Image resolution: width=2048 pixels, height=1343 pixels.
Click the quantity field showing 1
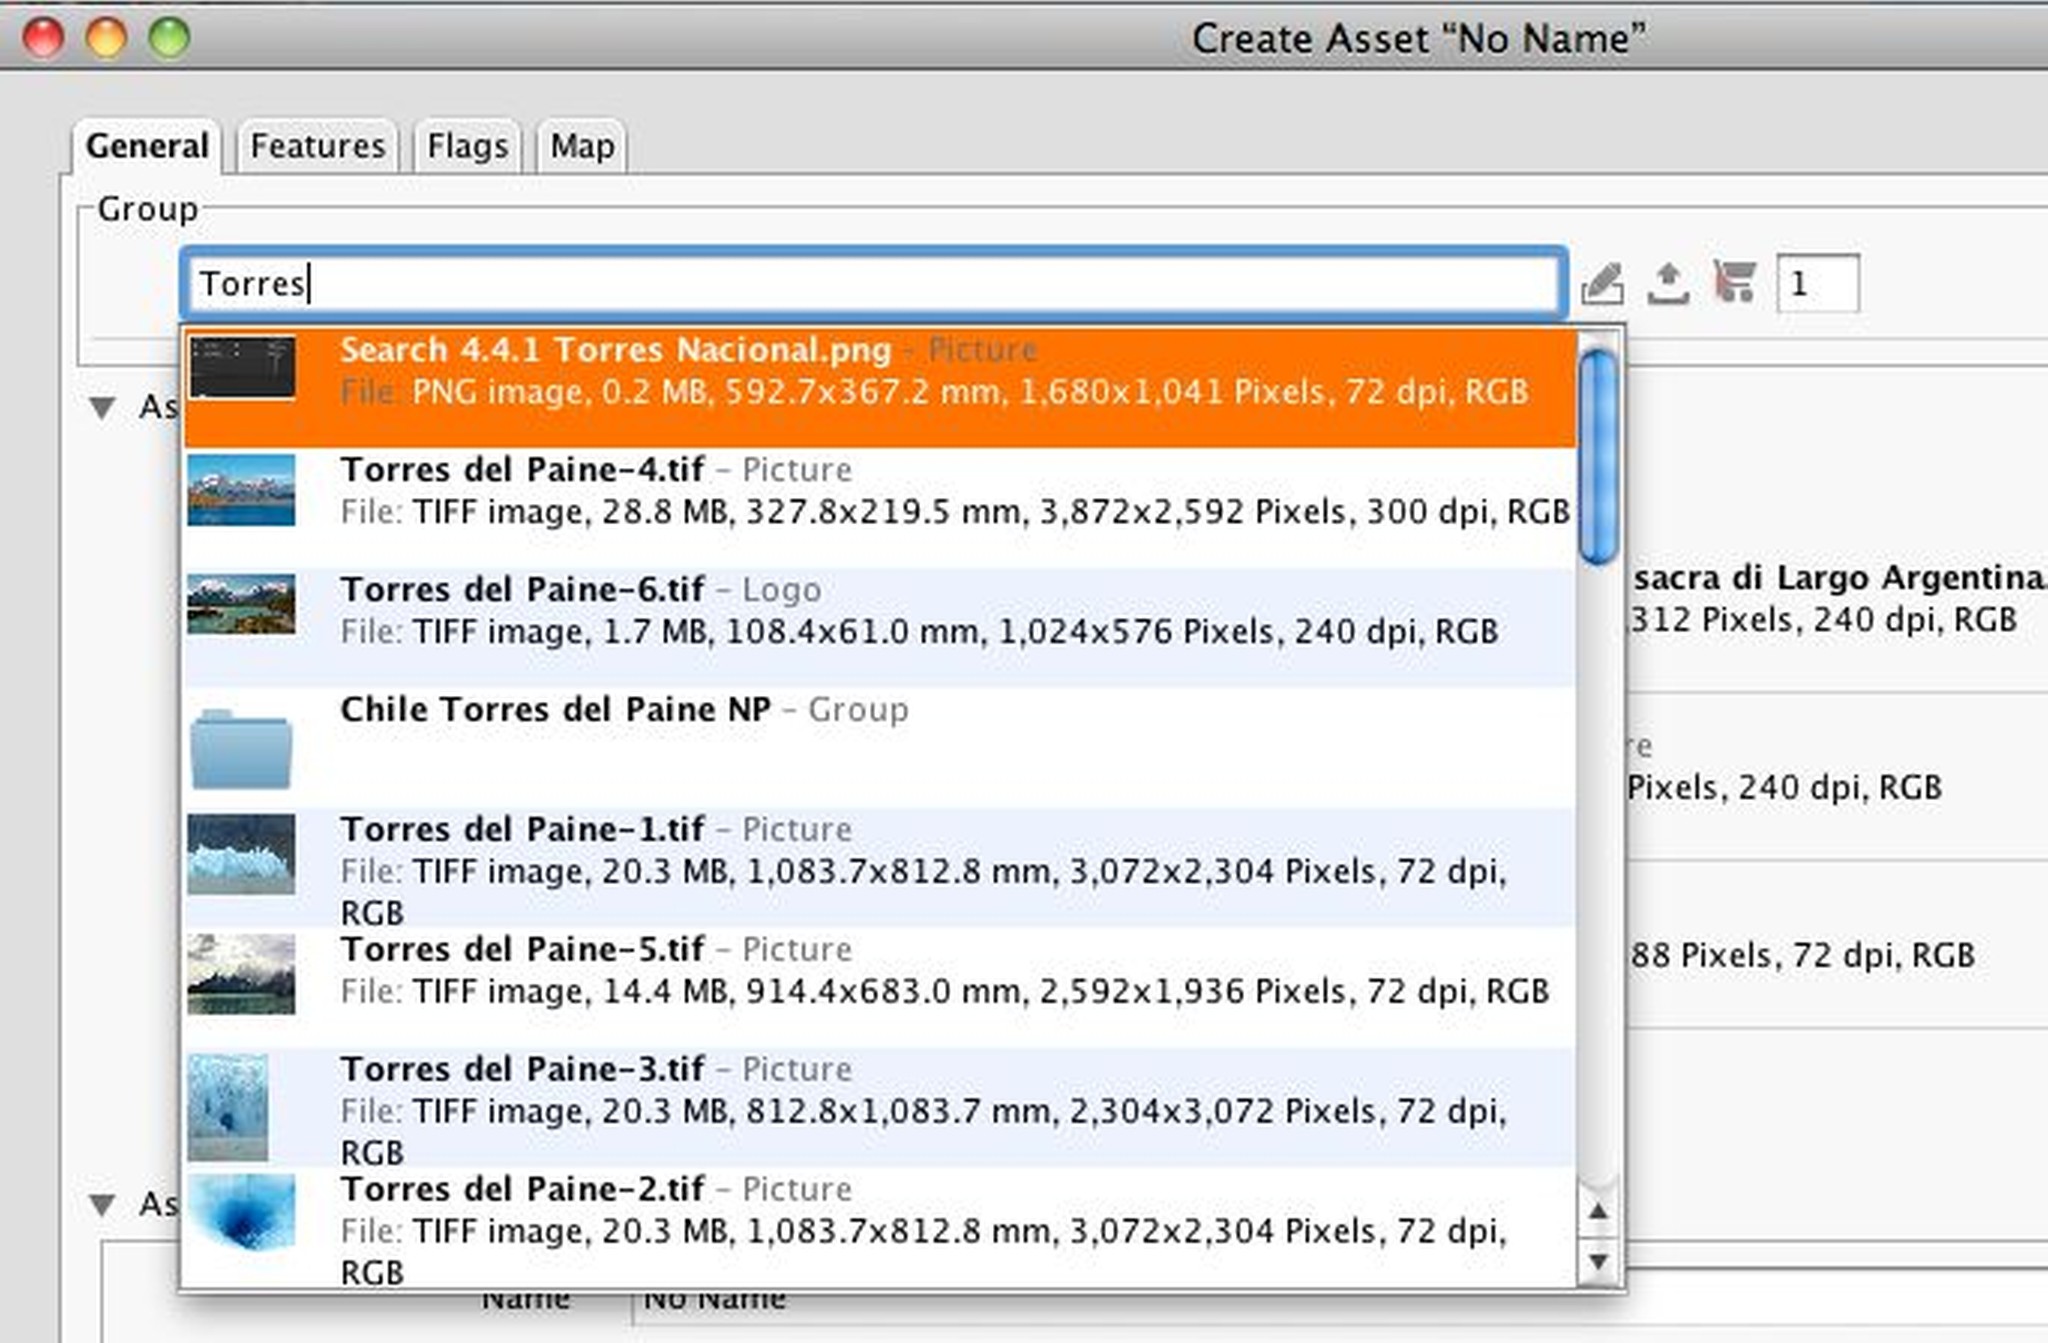(1816, 284)
